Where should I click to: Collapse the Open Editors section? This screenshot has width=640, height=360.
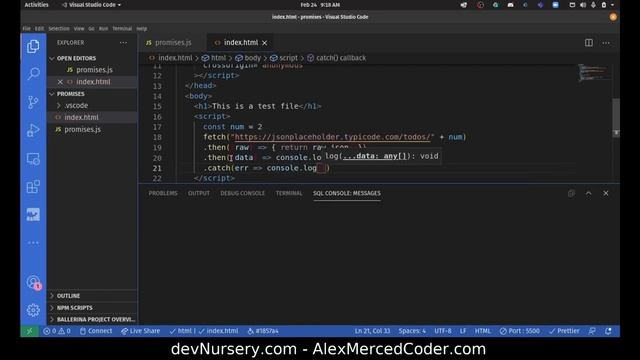[x=52, y=58]
